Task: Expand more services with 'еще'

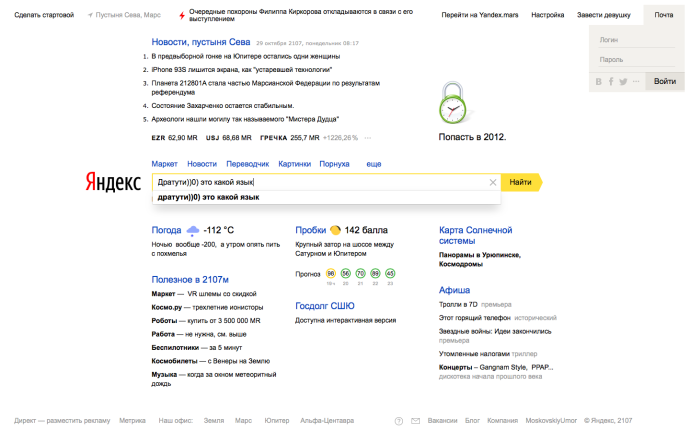Action: (374, 163)
